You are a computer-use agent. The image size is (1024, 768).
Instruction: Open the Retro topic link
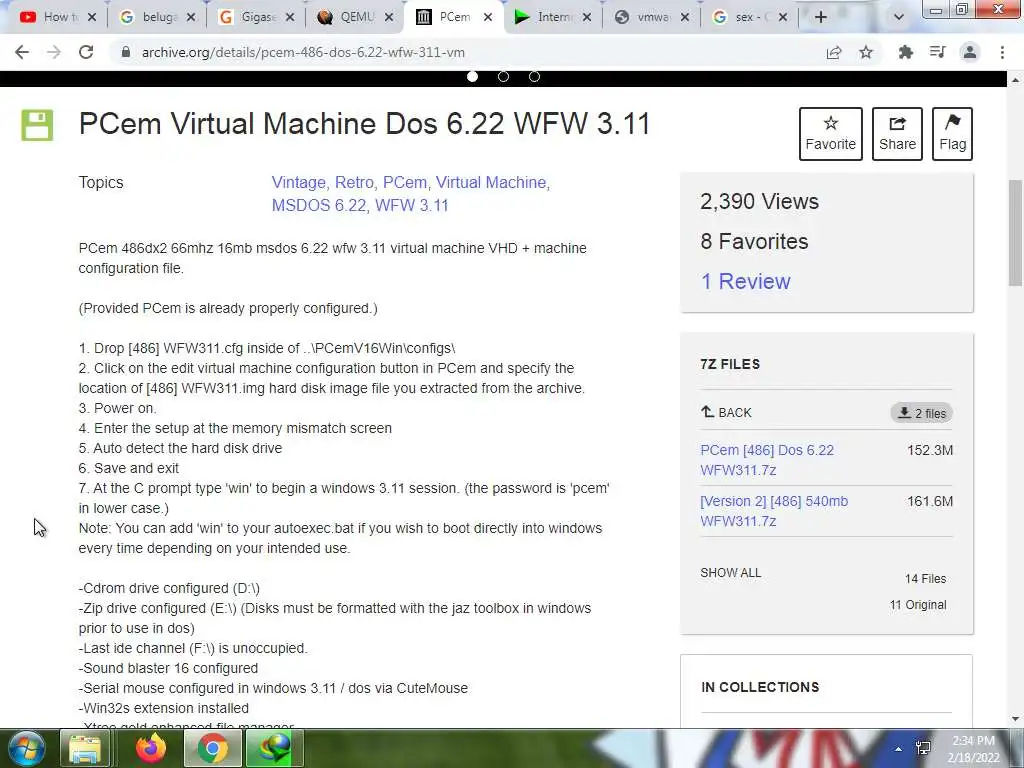[x=354, y=182]
